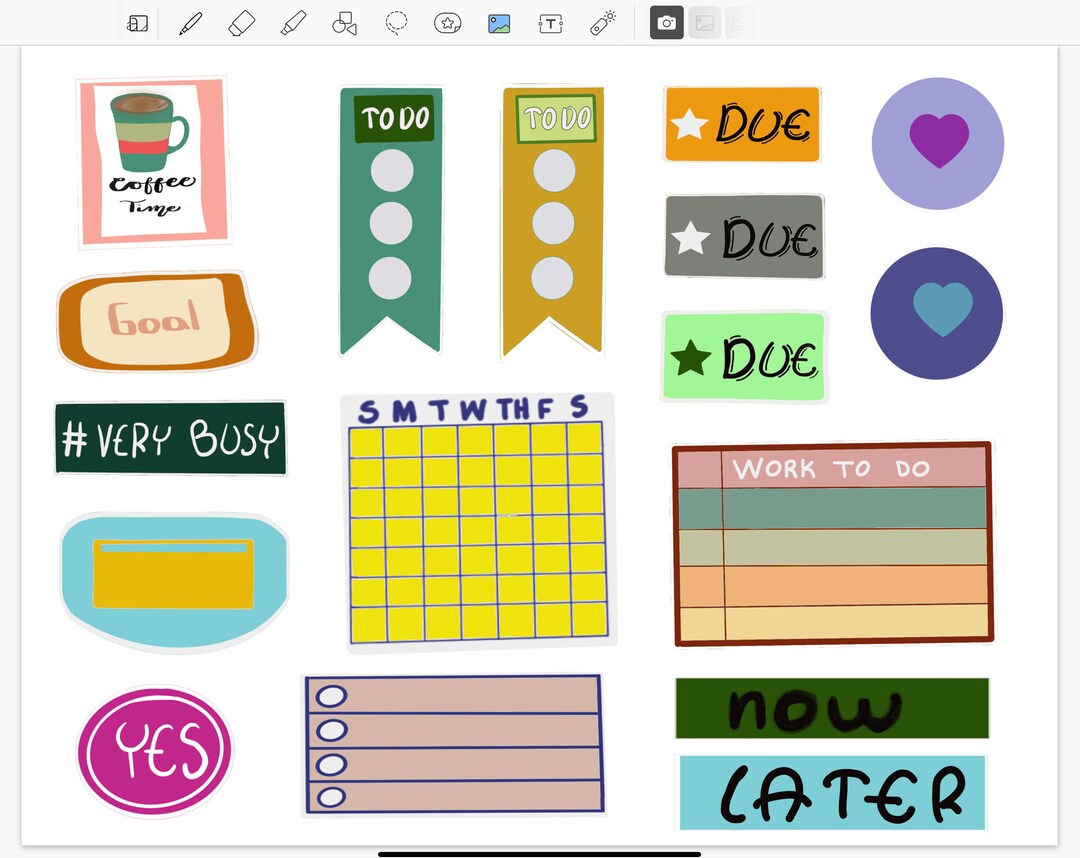1080x858 pixels.
Task: Open the Shapes tool
Action: tap(344, 23)
